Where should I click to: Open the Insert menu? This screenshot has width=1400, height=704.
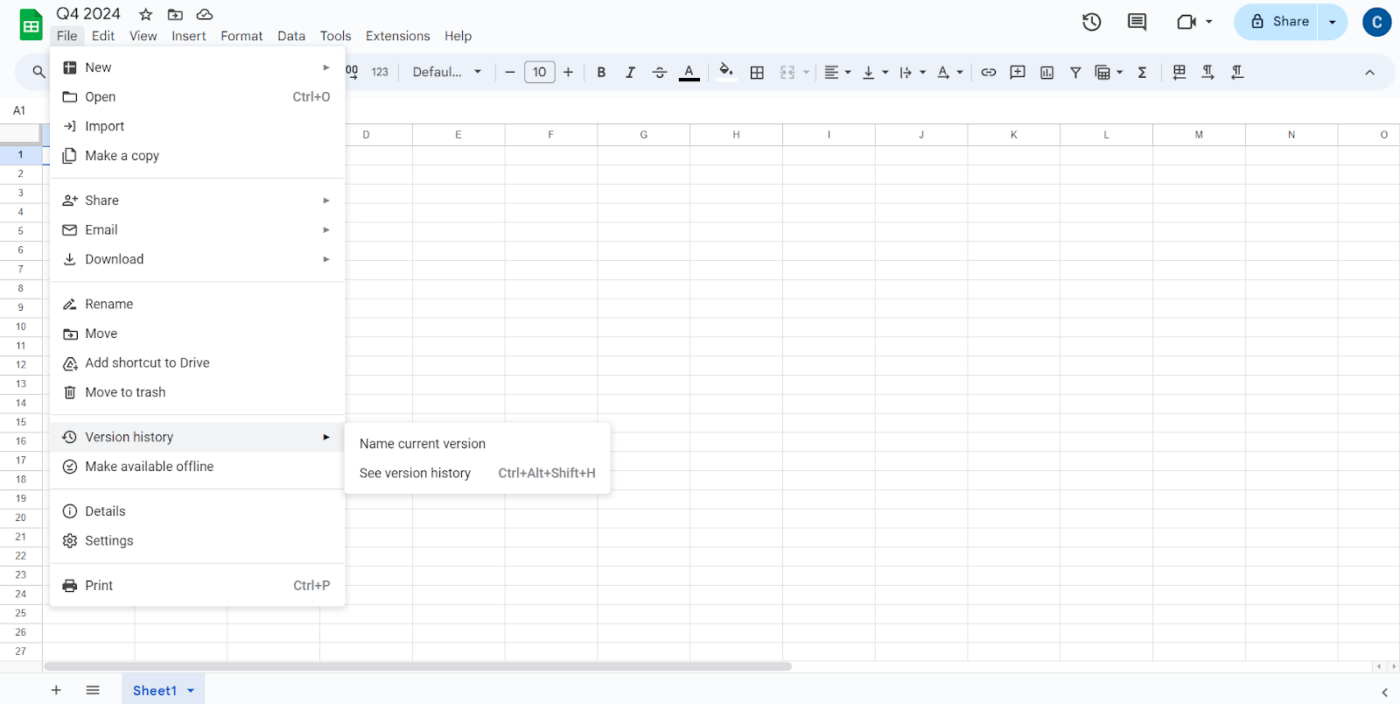pyautogui.click(x=188, y=36)
